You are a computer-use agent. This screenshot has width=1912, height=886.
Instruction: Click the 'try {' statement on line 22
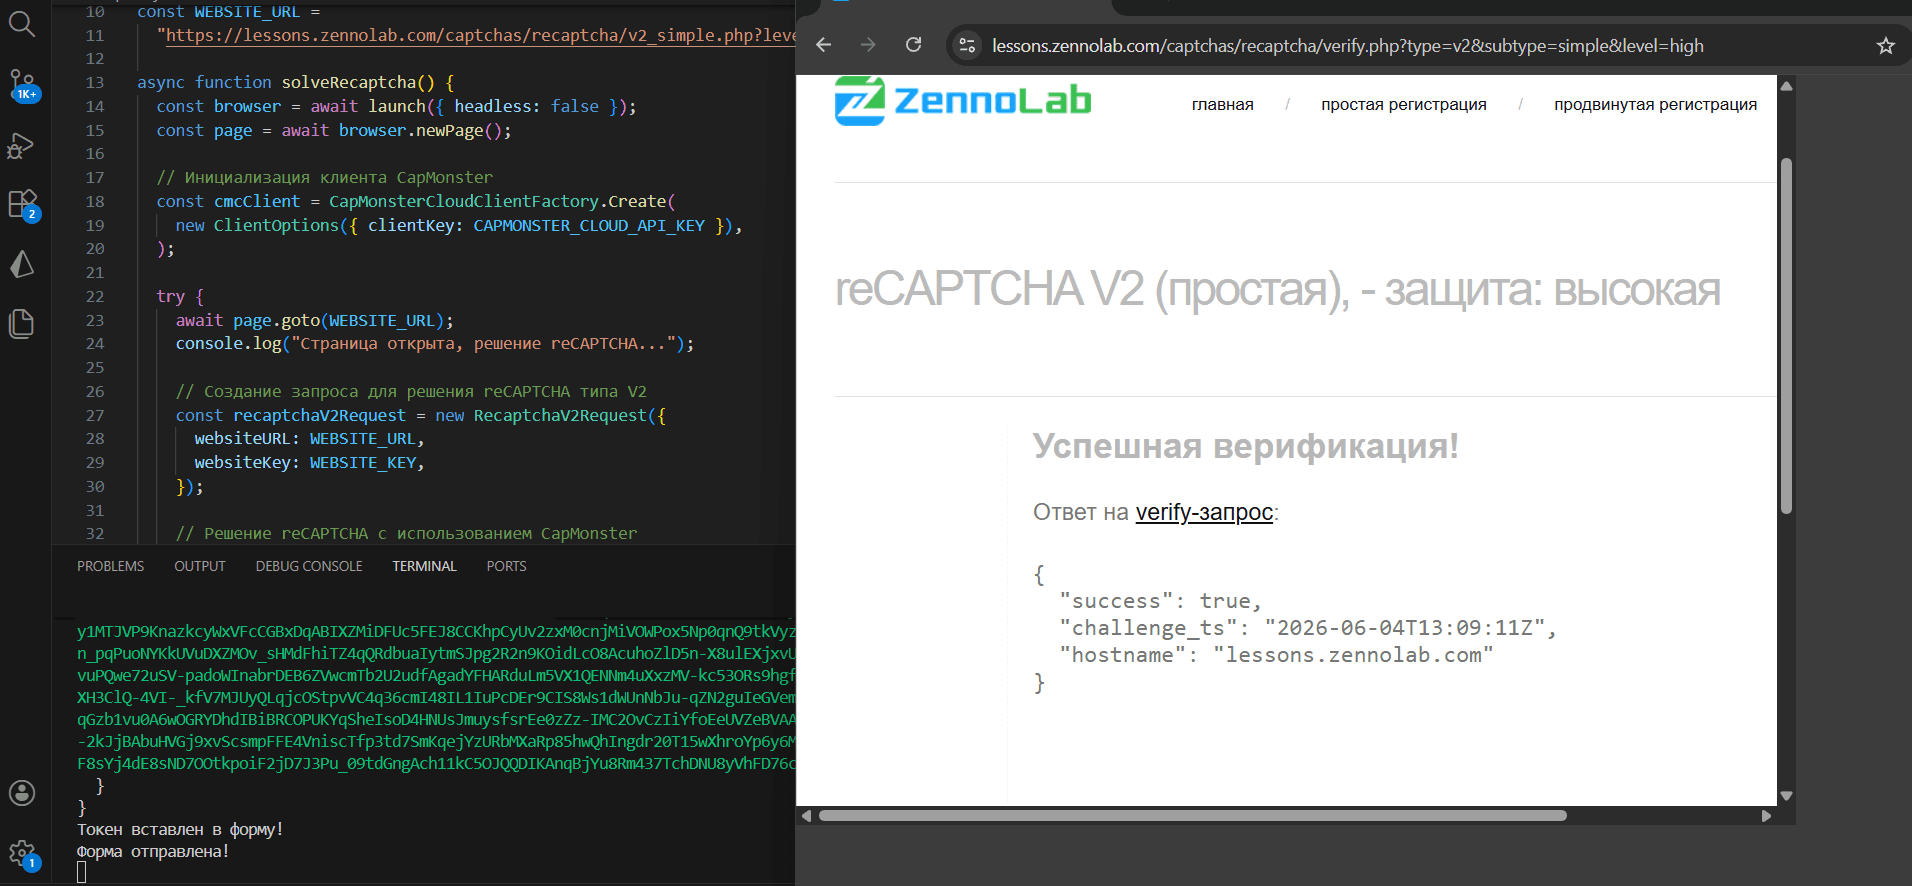coord(180,296)
